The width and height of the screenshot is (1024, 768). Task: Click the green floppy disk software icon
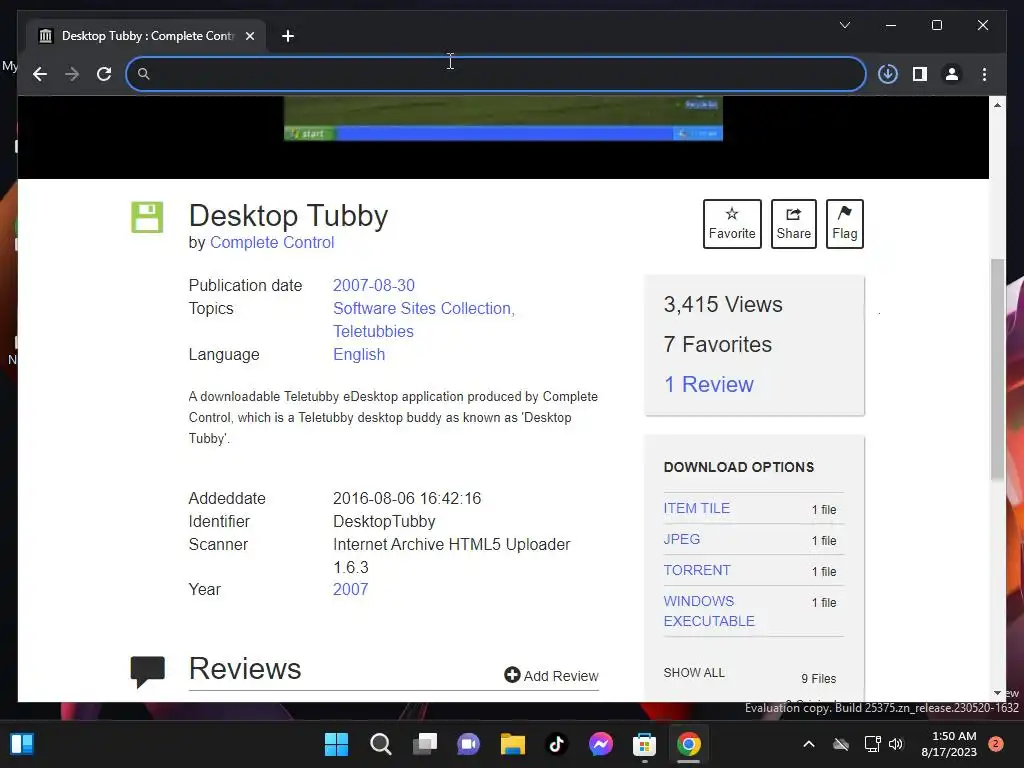pyautogui.click(x=147, y=217)
